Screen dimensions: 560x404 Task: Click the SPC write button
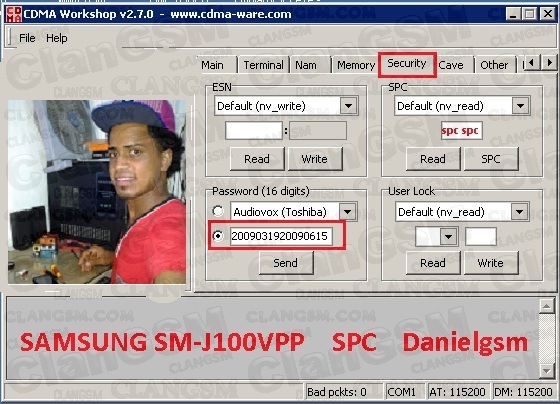point(491,159)
